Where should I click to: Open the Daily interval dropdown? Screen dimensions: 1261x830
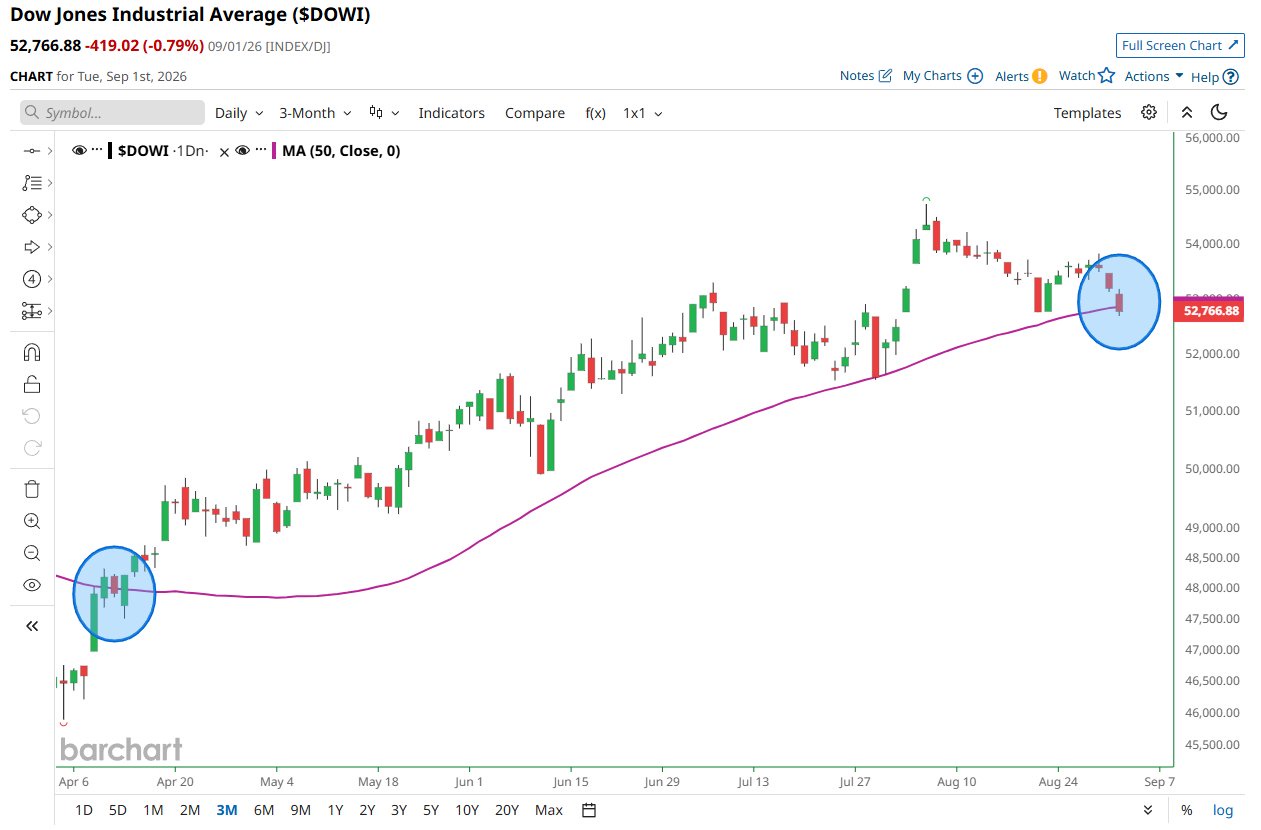click(239, 113)
